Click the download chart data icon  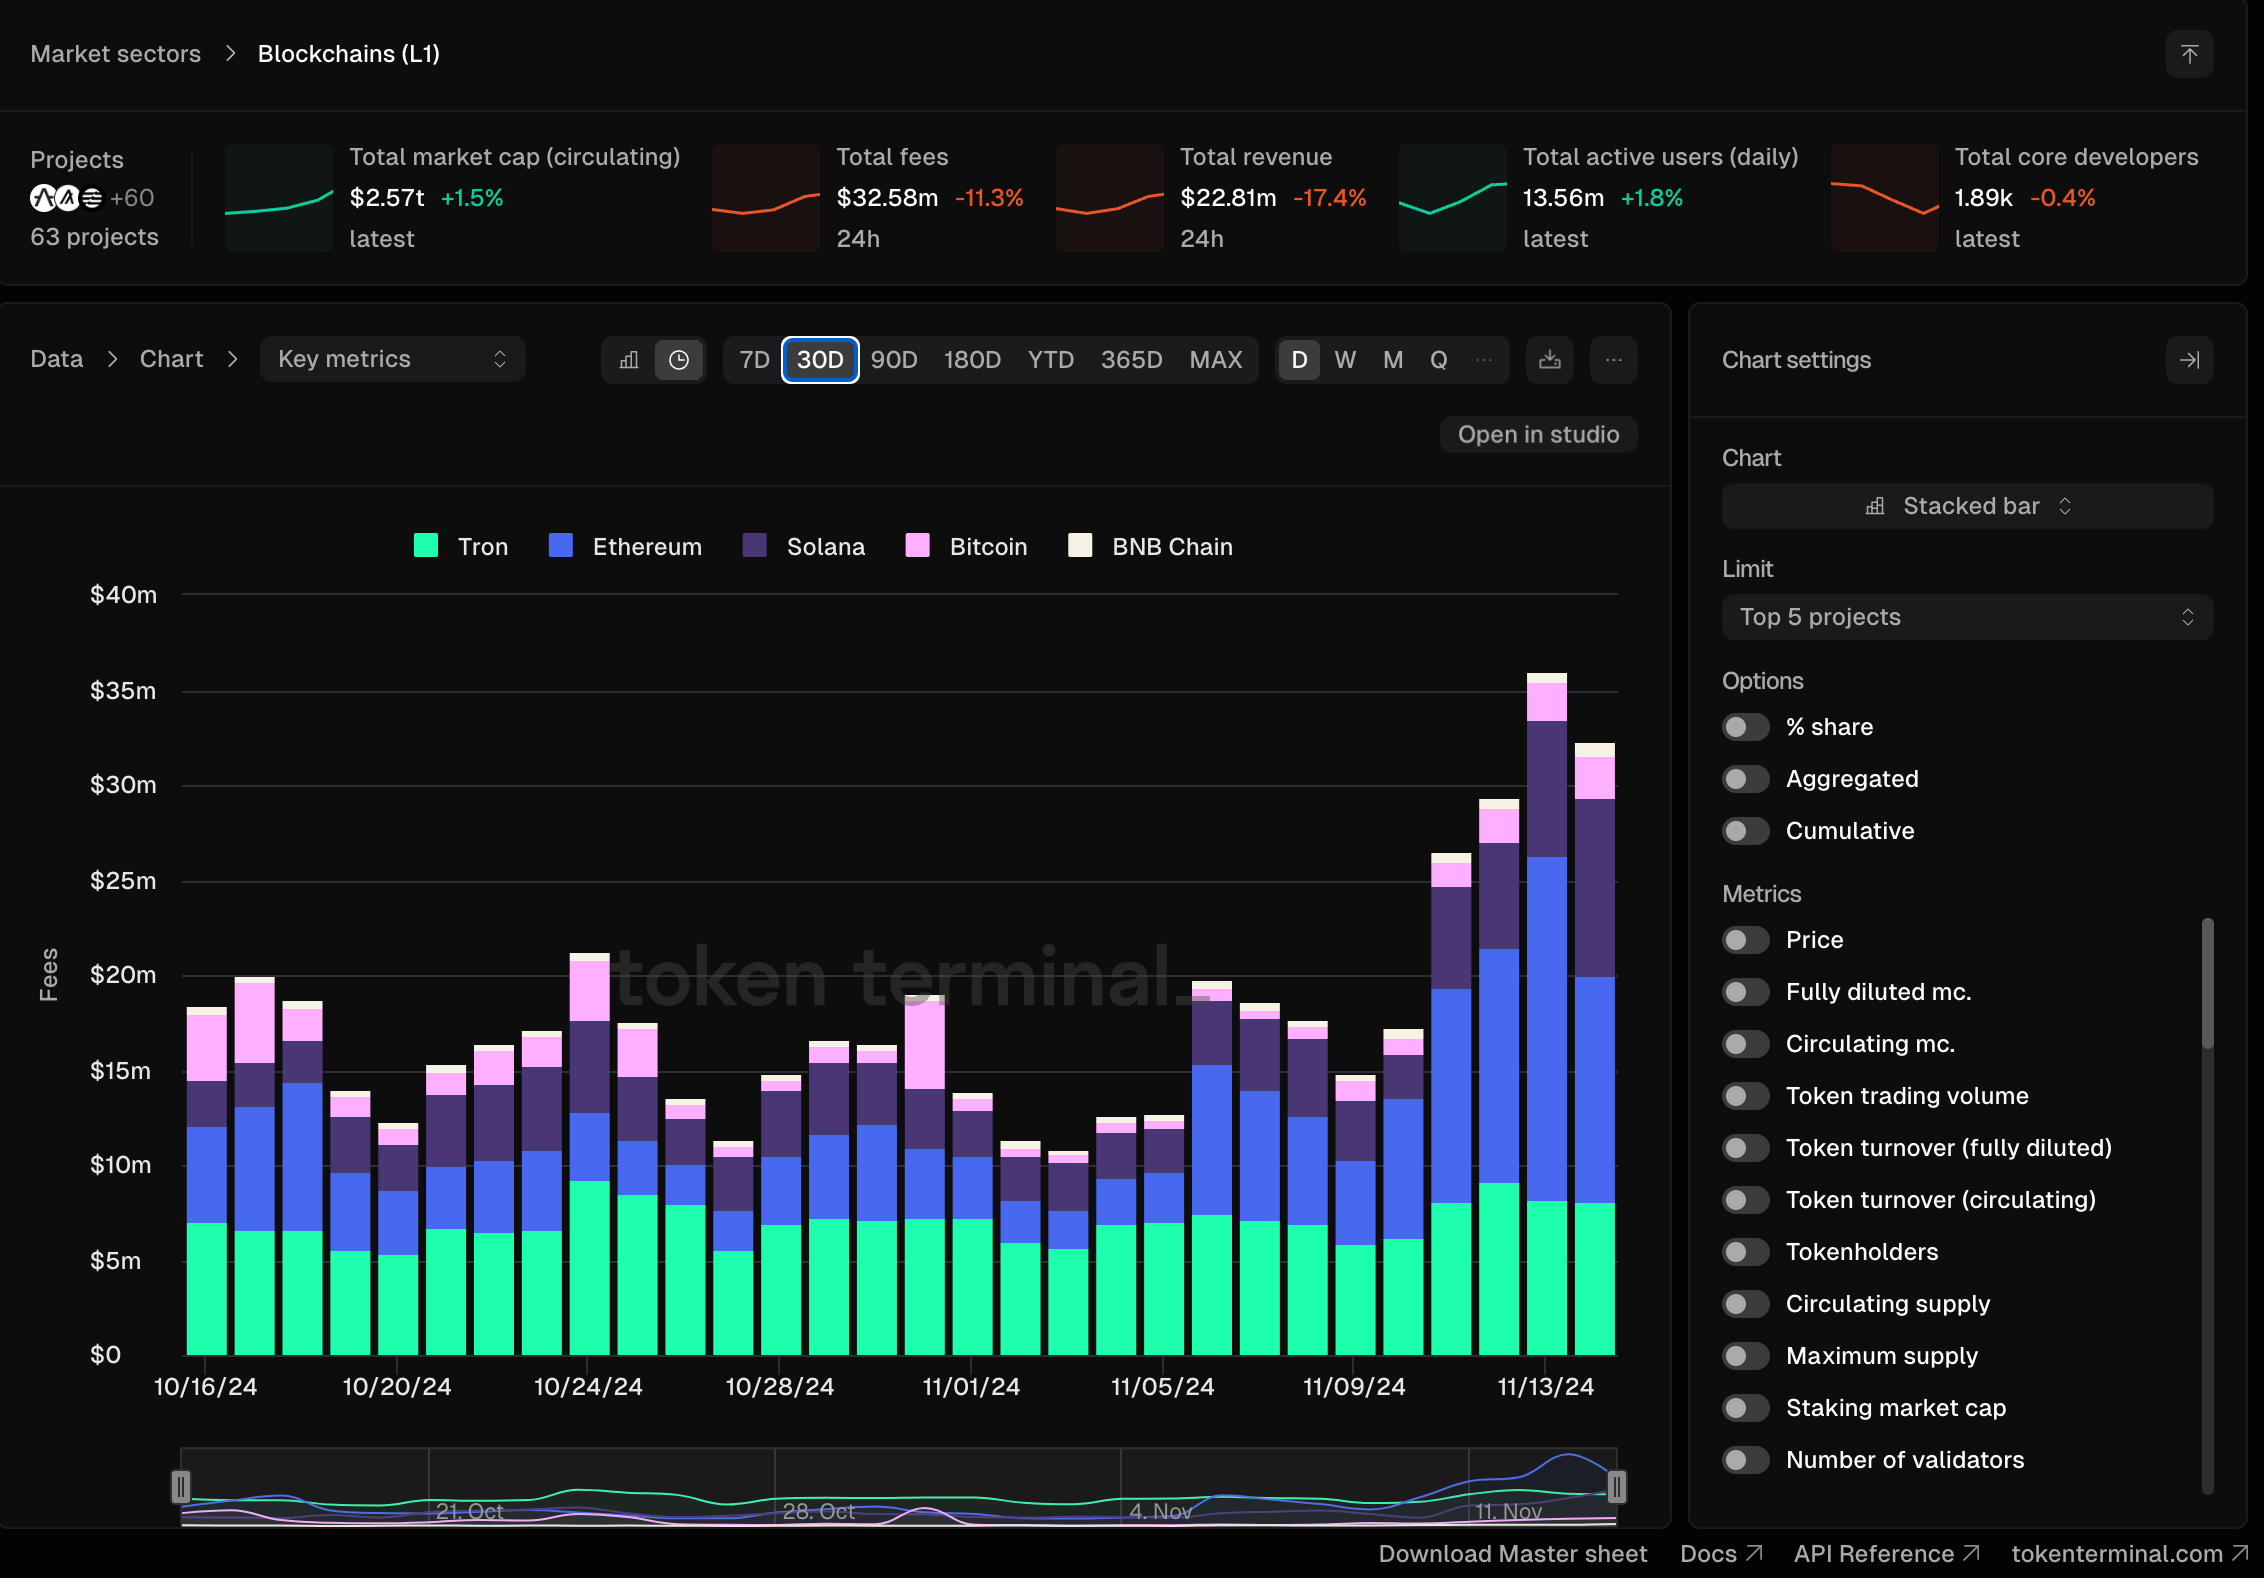[x=1550, y=360]
